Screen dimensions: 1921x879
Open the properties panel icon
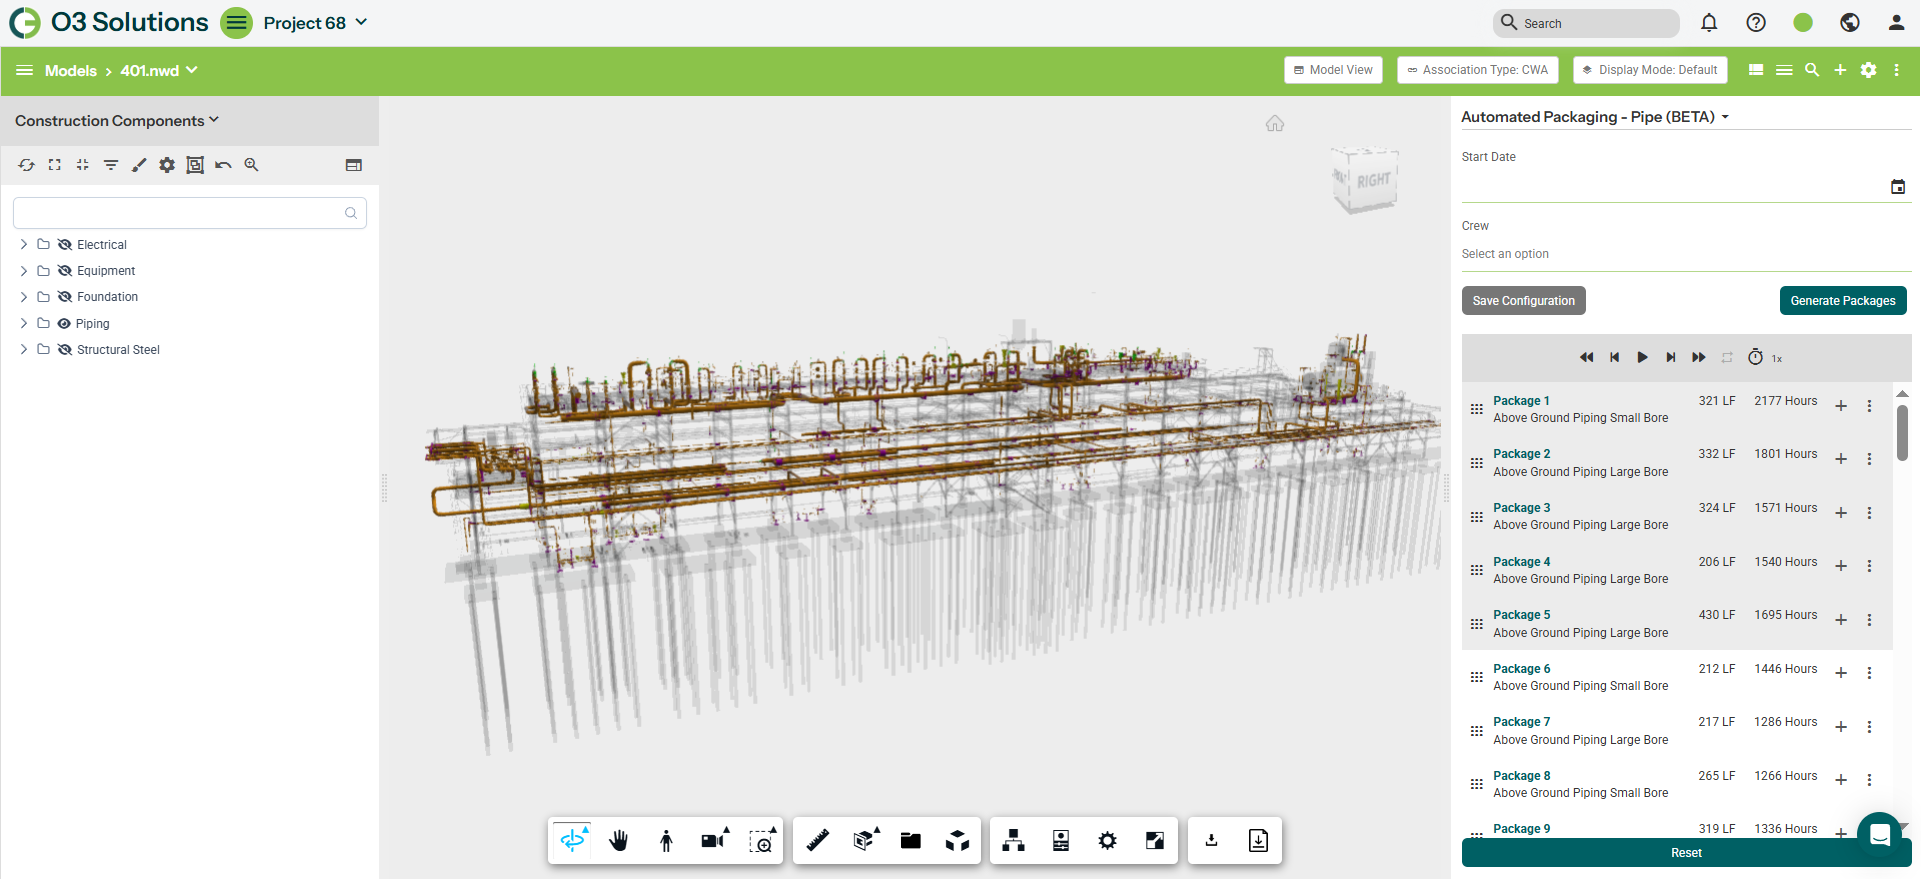point(1061,841)
